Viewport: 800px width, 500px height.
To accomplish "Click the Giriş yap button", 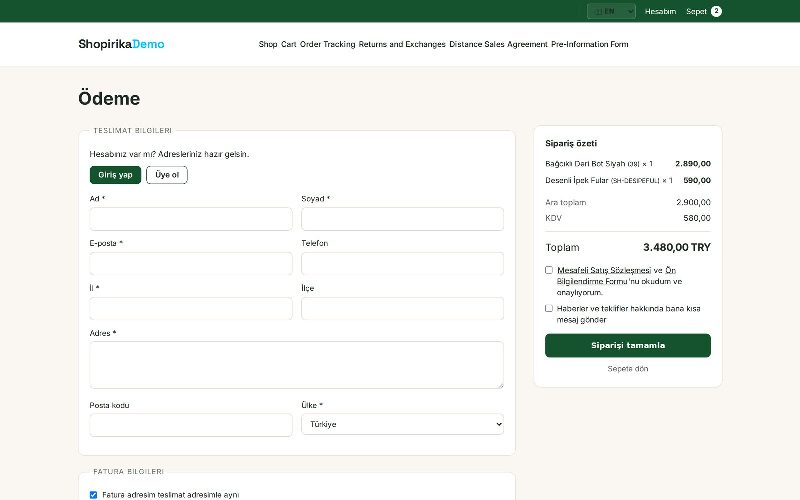I will pos(115,175).
